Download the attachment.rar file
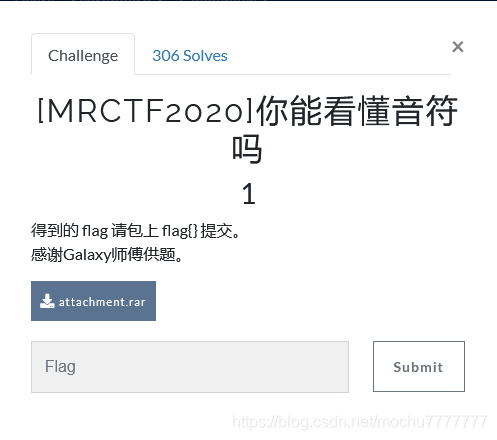497x440 pixels. (x=93, y=301)
